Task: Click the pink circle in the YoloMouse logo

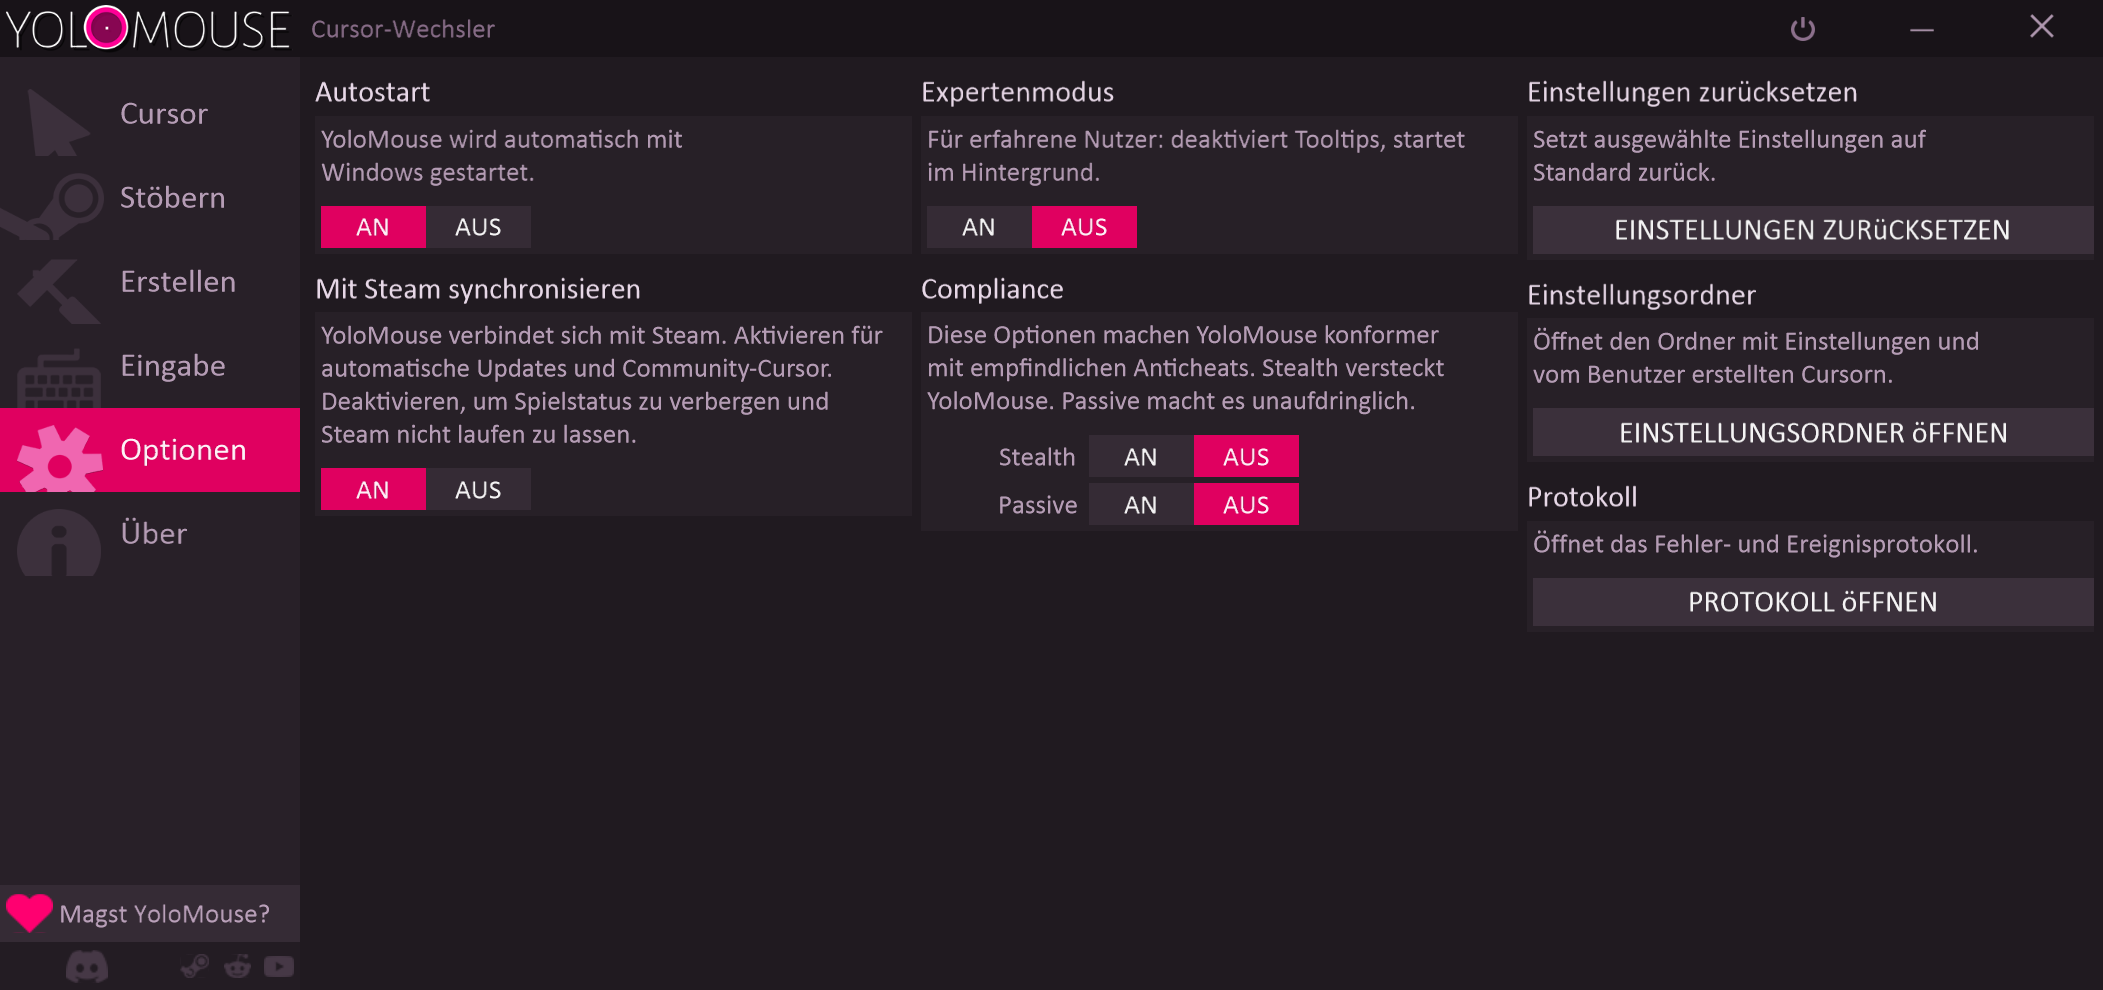Action: (x=106, y=28)
